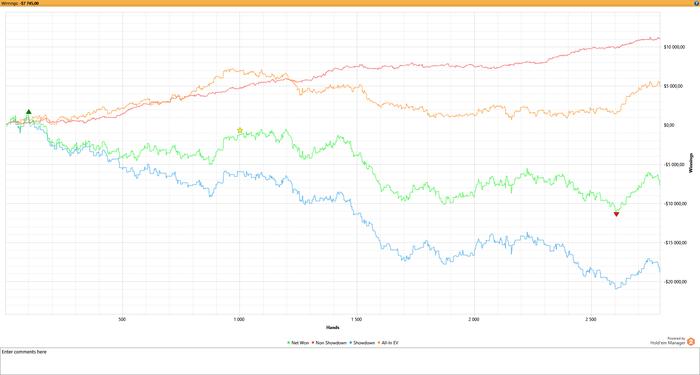700x375 pixels.
Task: Click the Winnings -$7 745,00 header text
Action: coord(20,3)
